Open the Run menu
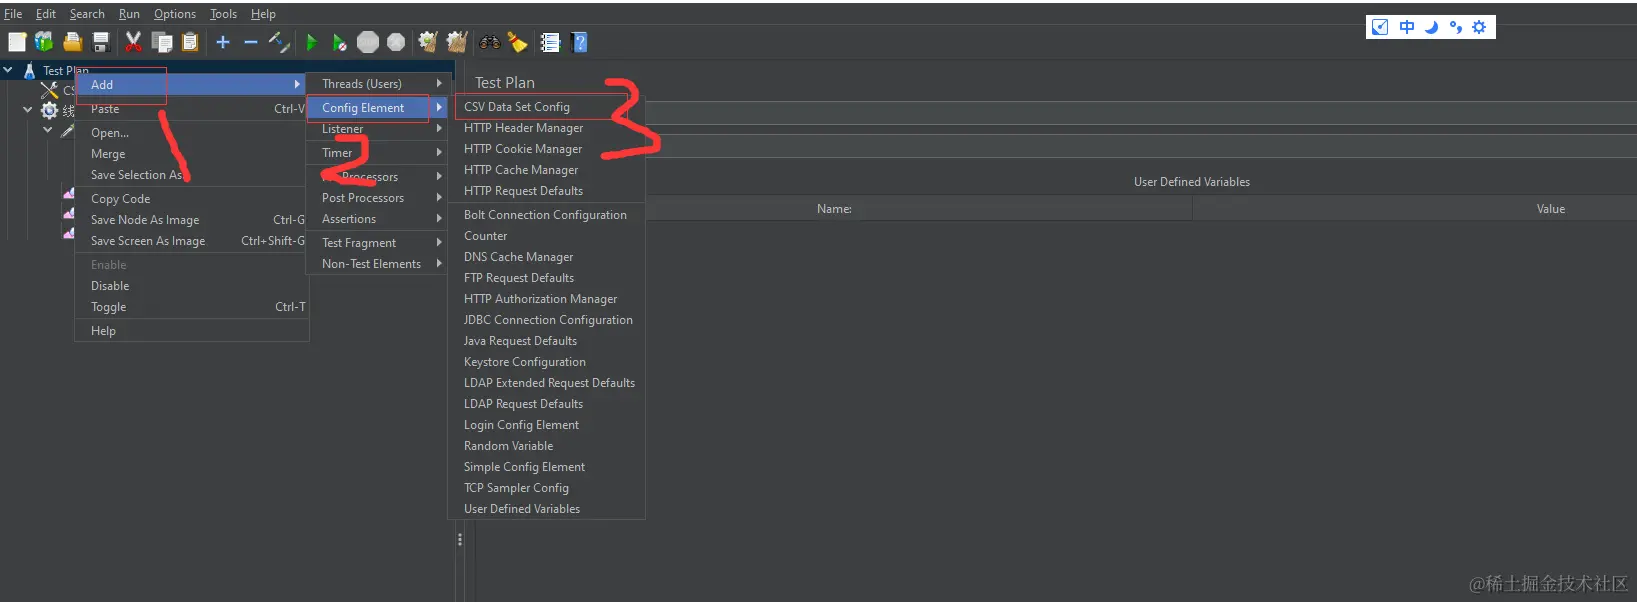This screenshot has width=1637, height=602. pos(129,14)
